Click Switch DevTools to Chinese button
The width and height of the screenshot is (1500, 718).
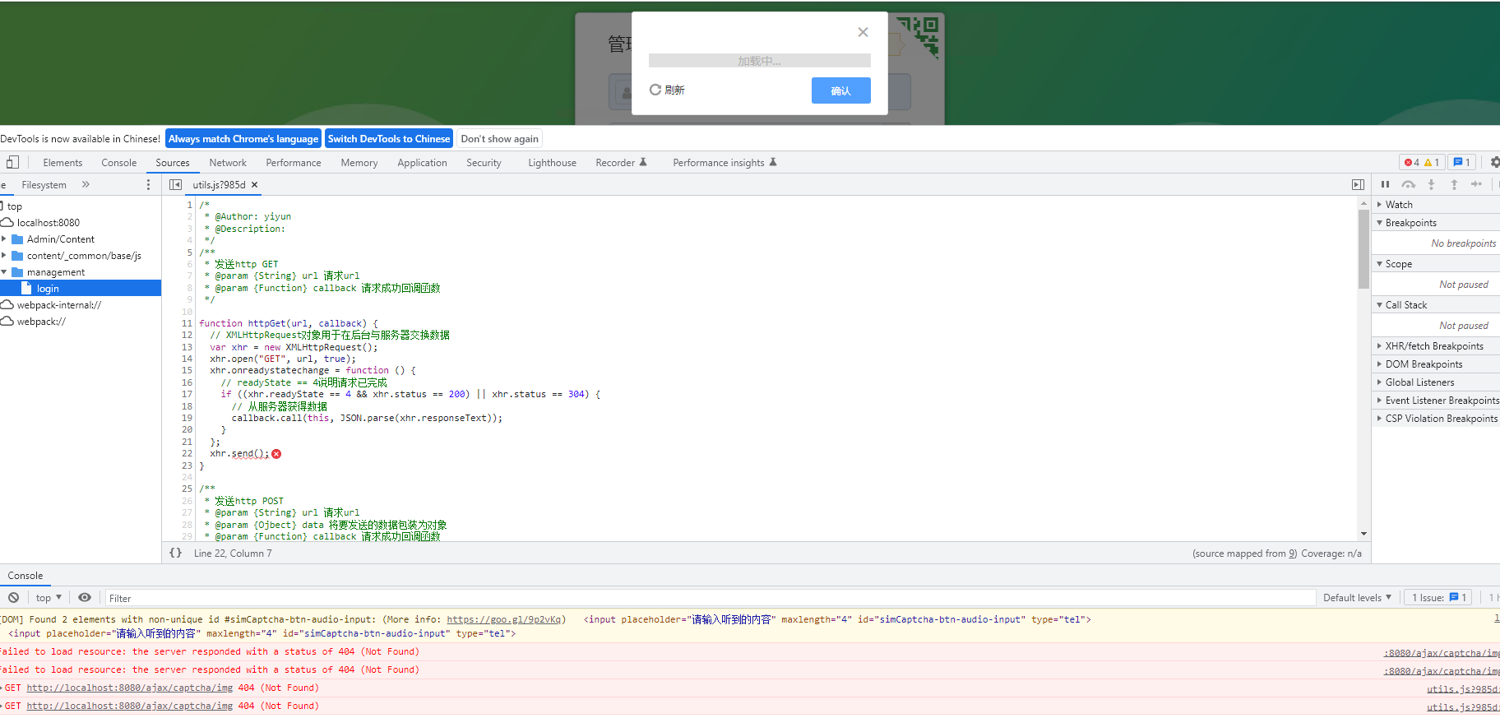(388, 139)
